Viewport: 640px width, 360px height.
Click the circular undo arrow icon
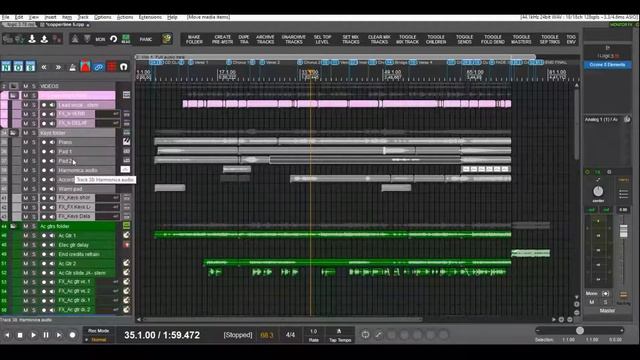(x=113, y=39)
